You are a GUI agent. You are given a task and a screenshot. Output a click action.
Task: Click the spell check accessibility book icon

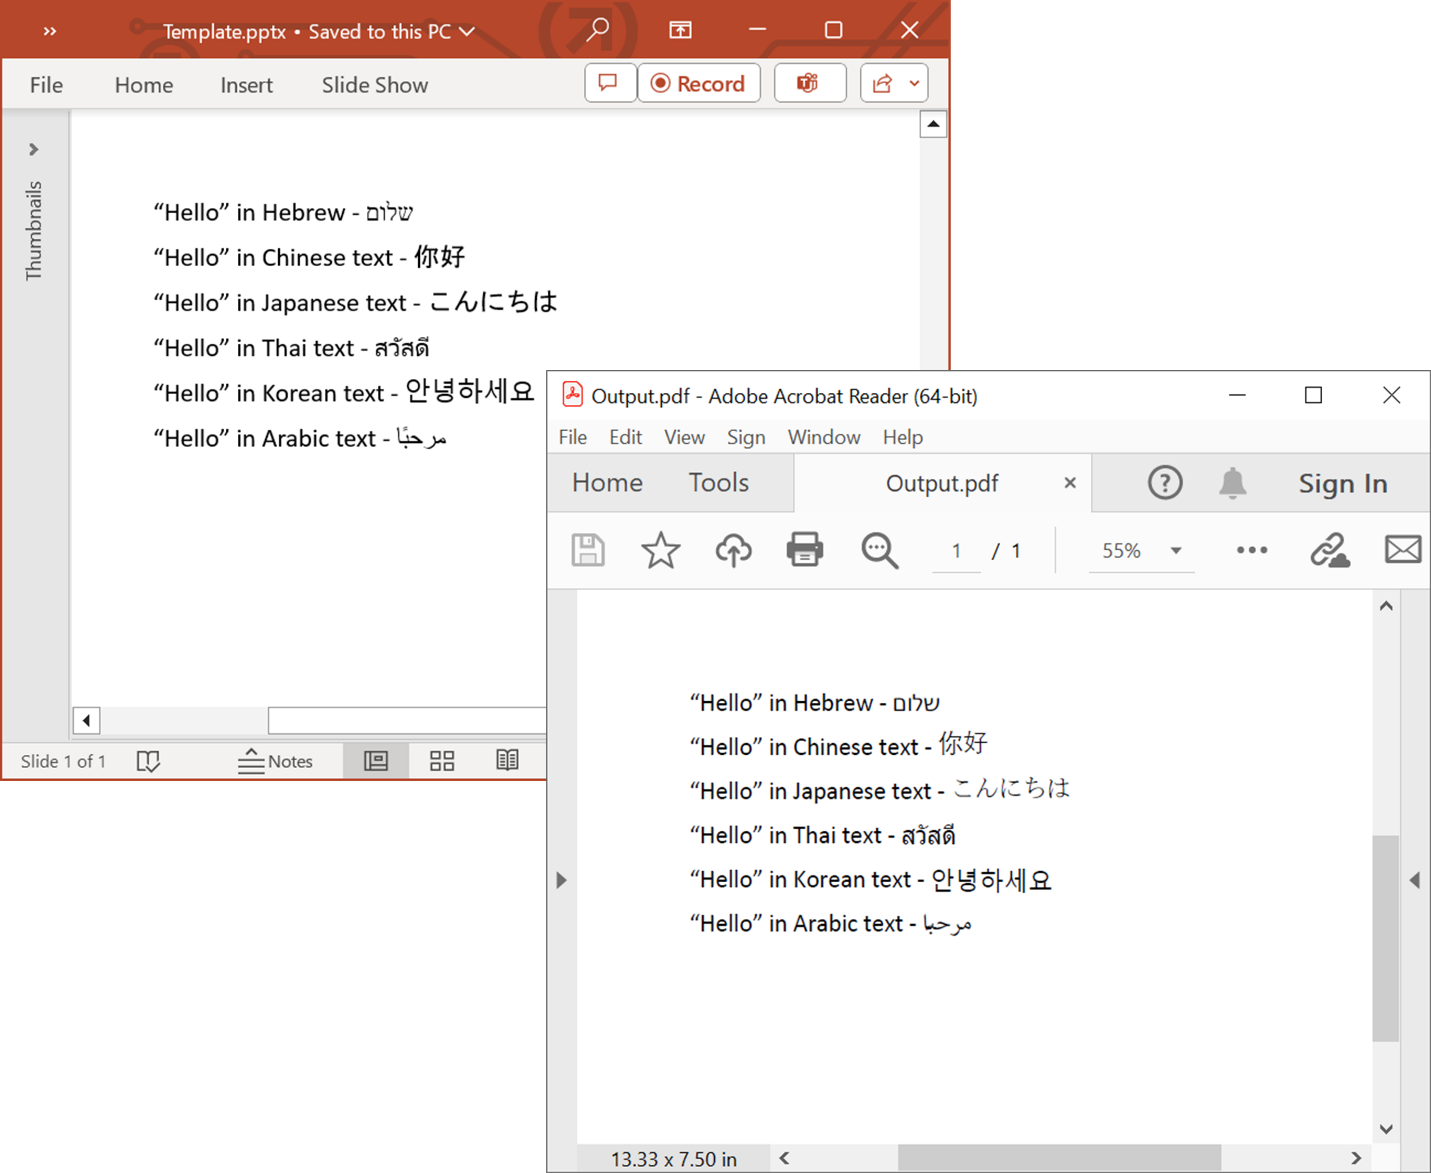(148, 761)
